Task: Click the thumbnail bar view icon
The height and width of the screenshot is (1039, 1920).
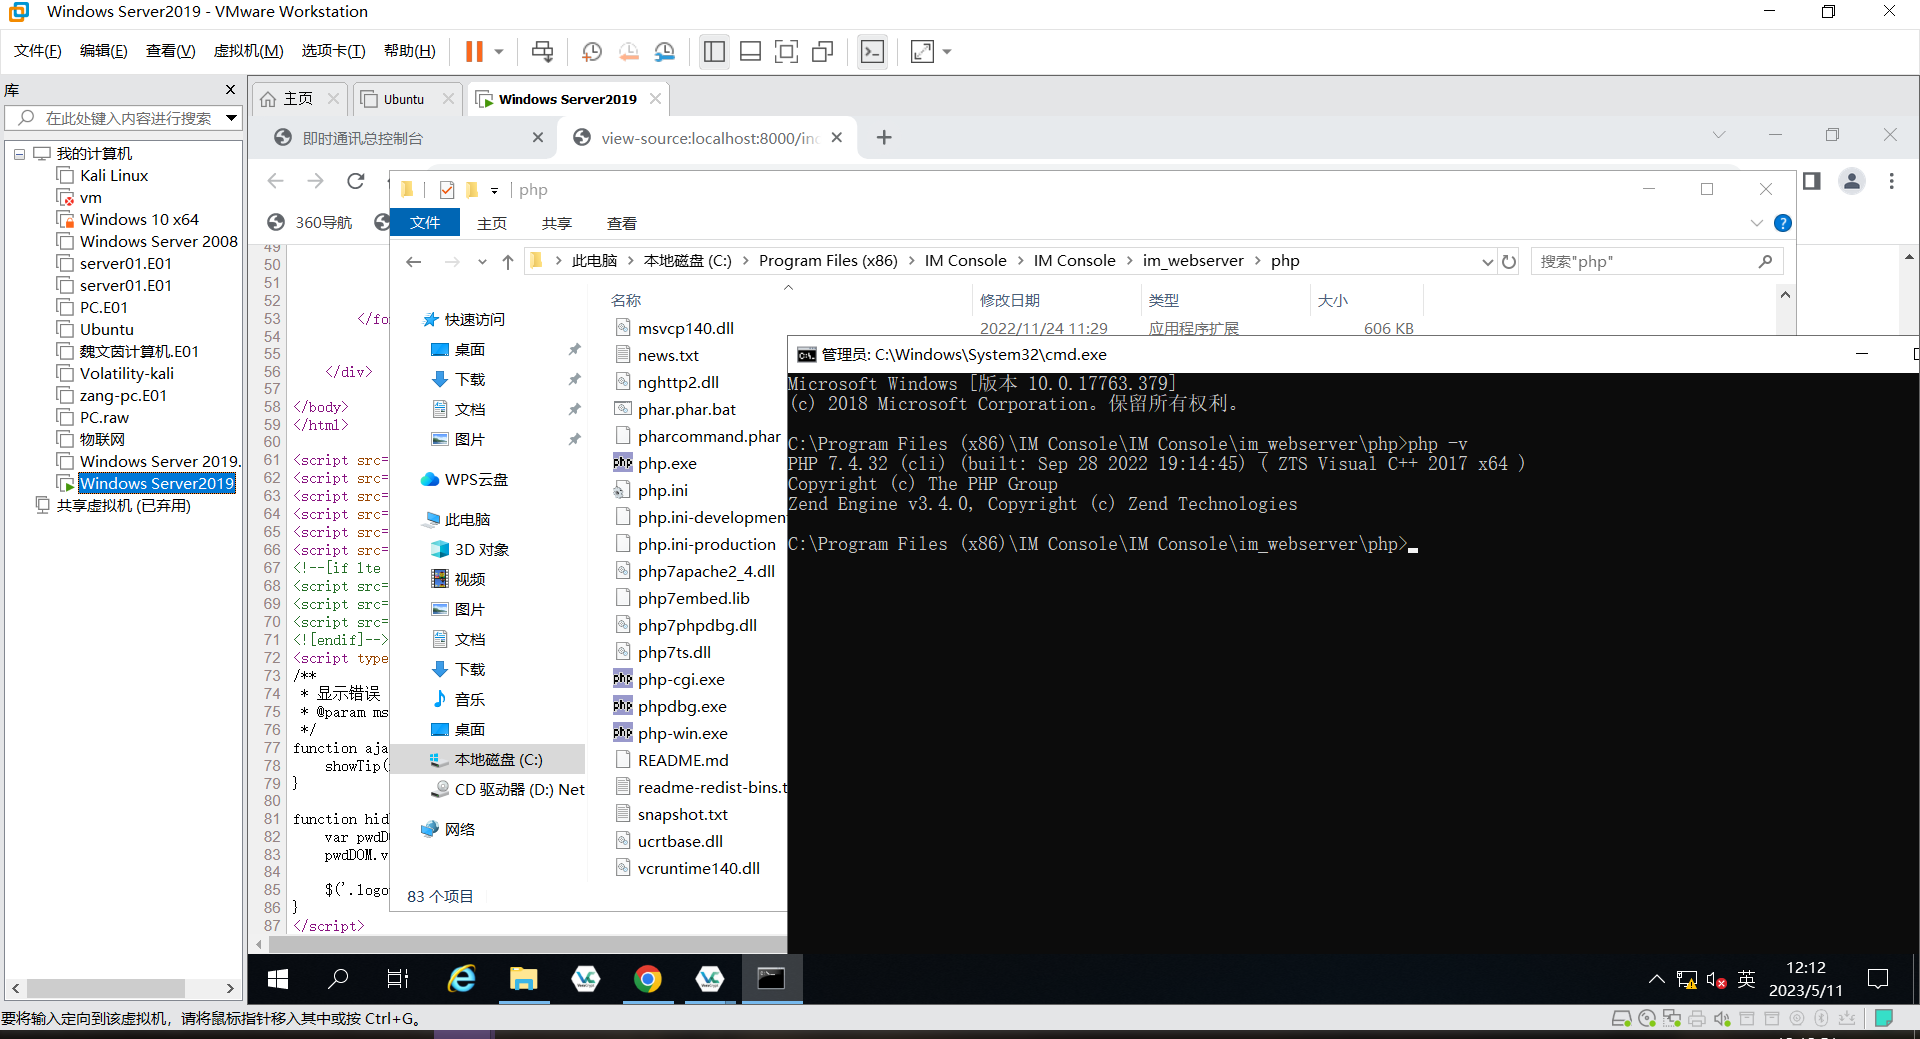Action: 750,51
